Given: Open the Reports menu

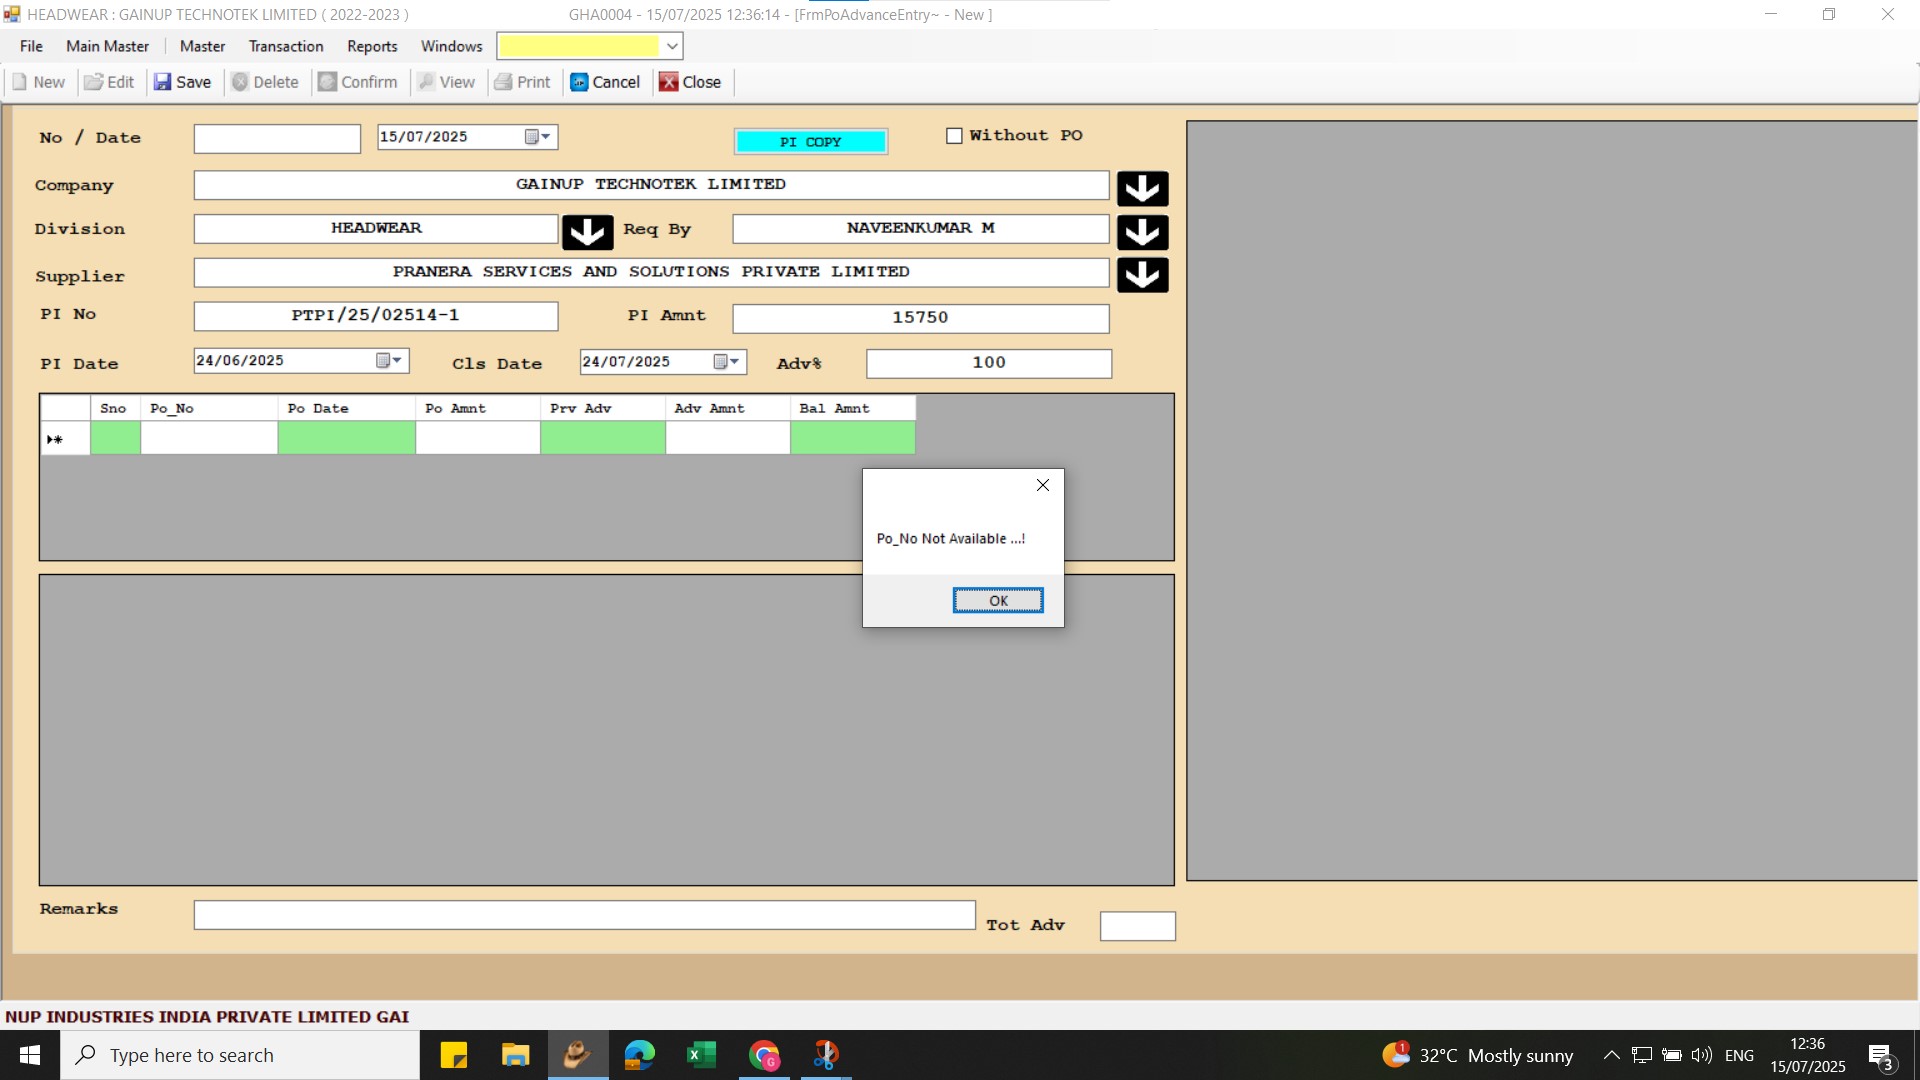Looking at the screenshot, I should click(x=372, y=46).
